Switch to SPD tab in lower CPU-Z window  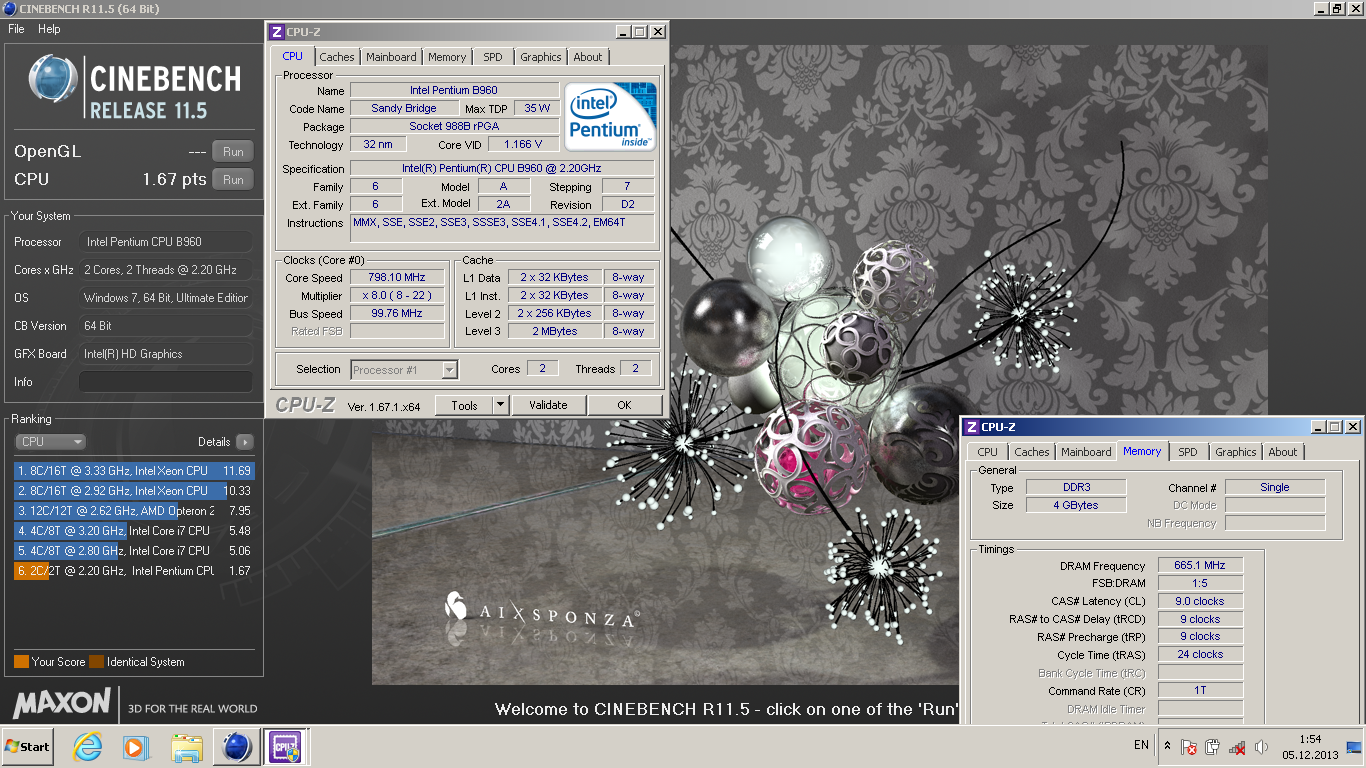(1188, 452)
